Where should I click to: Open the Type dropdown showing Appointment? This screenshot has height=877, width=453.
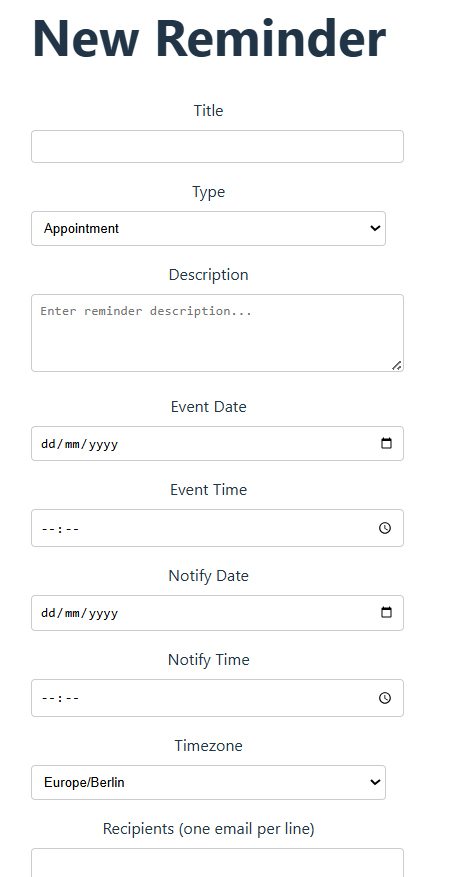(x=208, y=228)
